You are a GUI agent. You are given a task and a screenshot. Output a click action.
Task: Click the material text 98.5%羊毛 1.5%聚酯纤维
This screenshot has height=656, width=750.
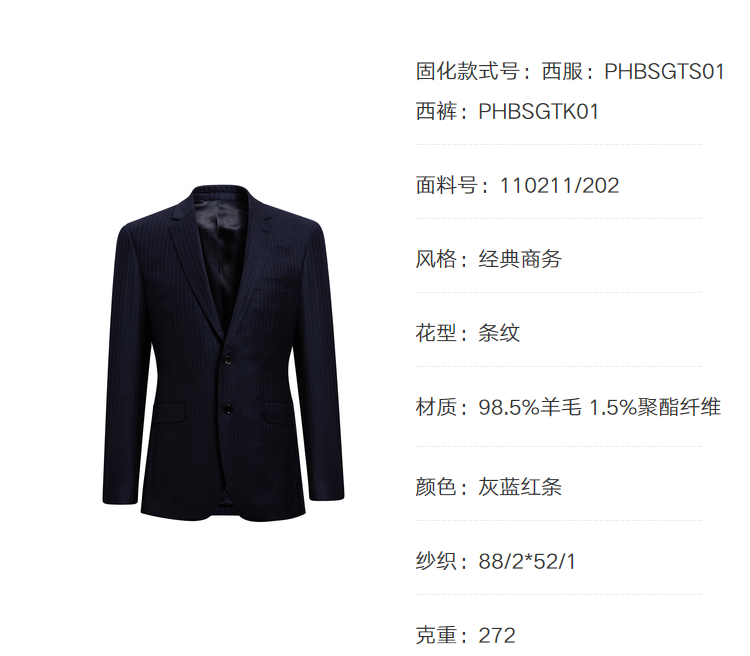pos(599,408)
